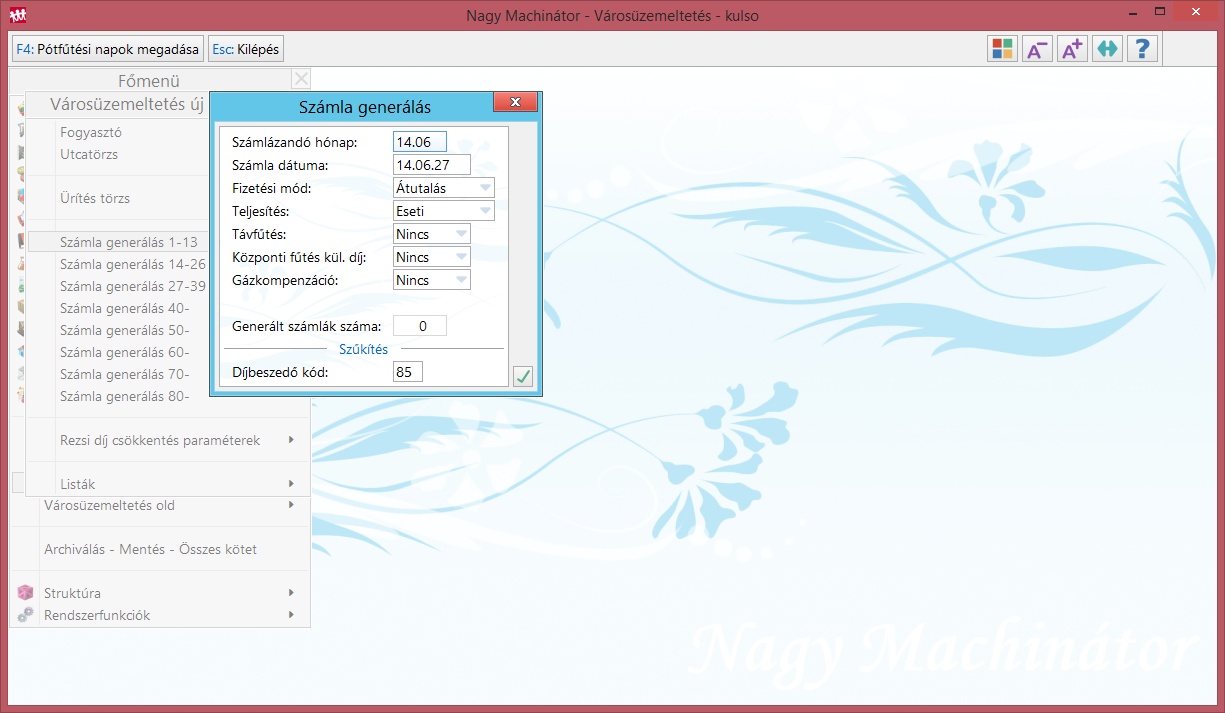Expand the Struktúra submenu arrow
Screen dimensions: 1225x713
pos(291,593)
